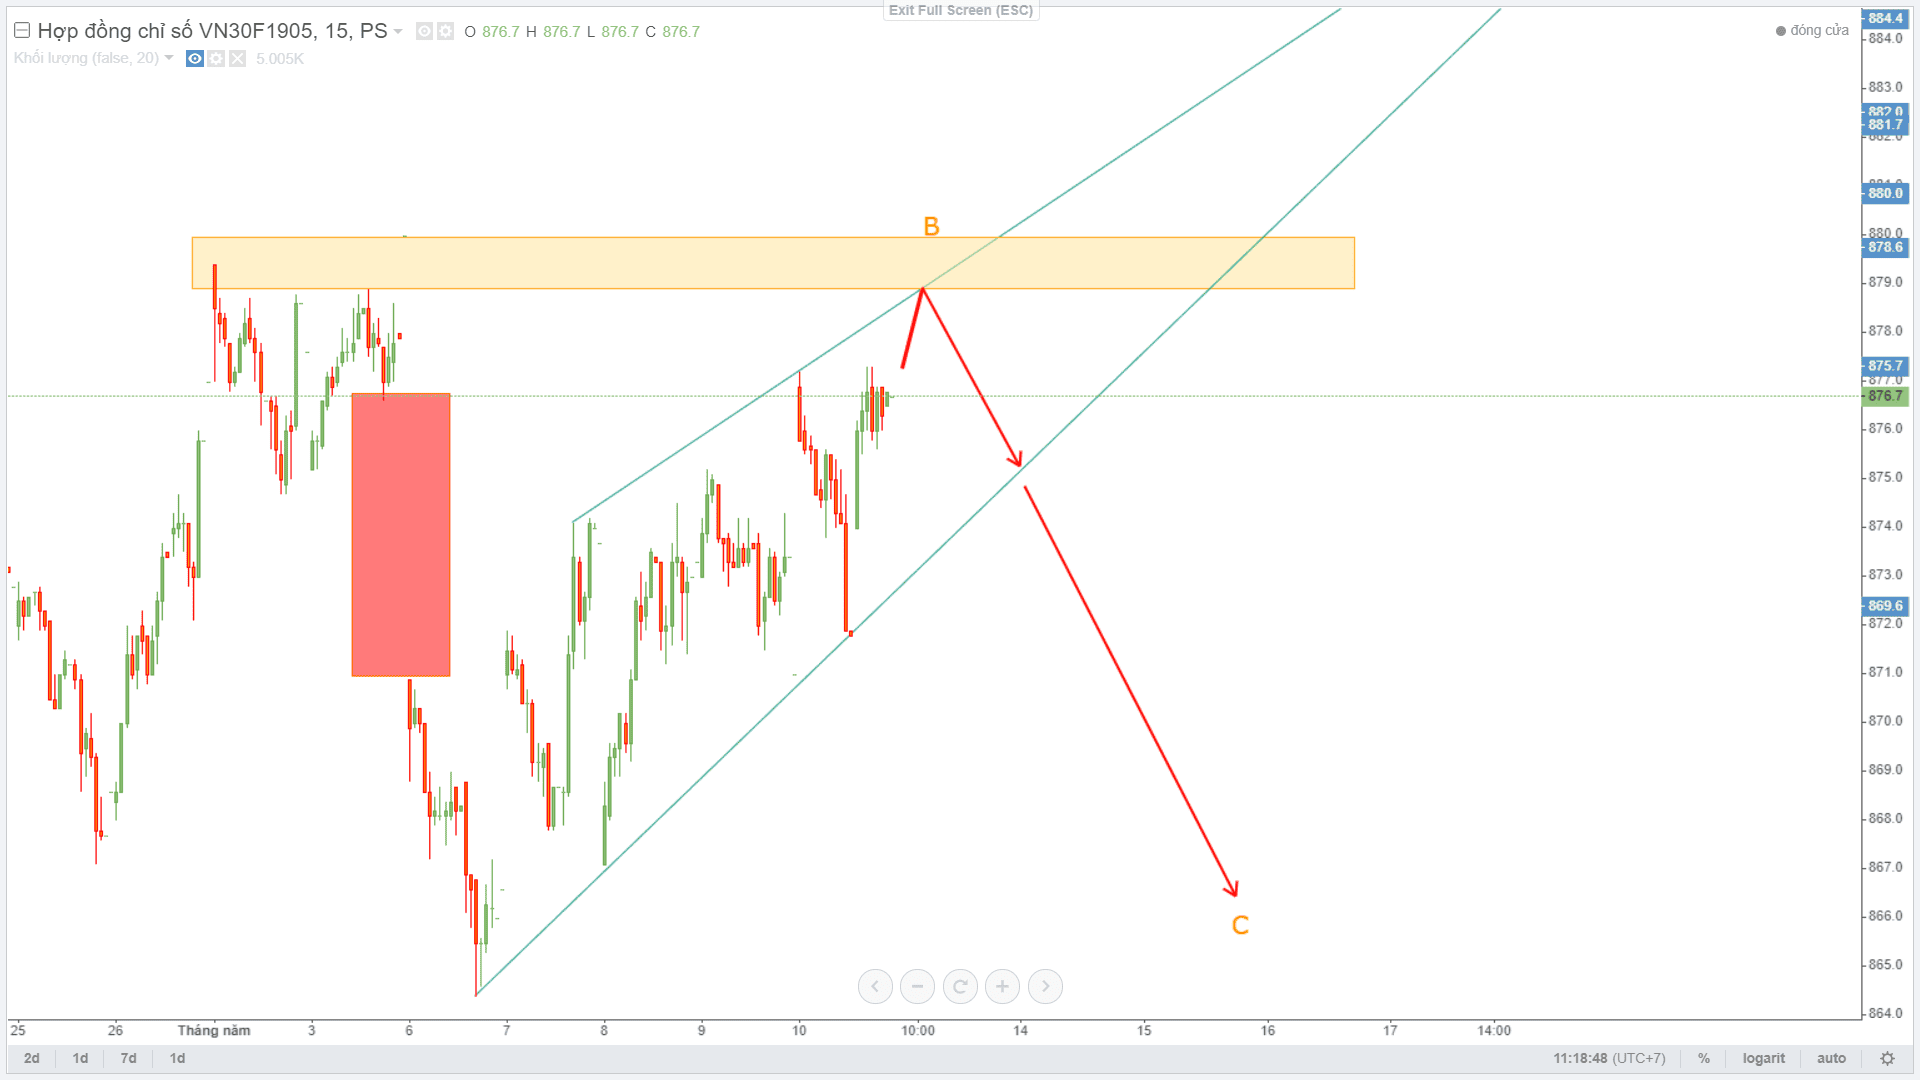The width and height of the screenshot is (1920, 1080).
Task: Collapse the chart legend with the minus box
Action: tap(21, 31)
